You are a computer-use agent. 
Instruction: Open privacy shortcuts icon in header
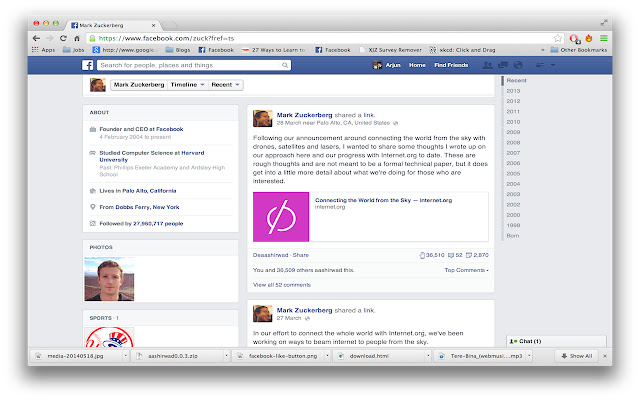point(540,65)
